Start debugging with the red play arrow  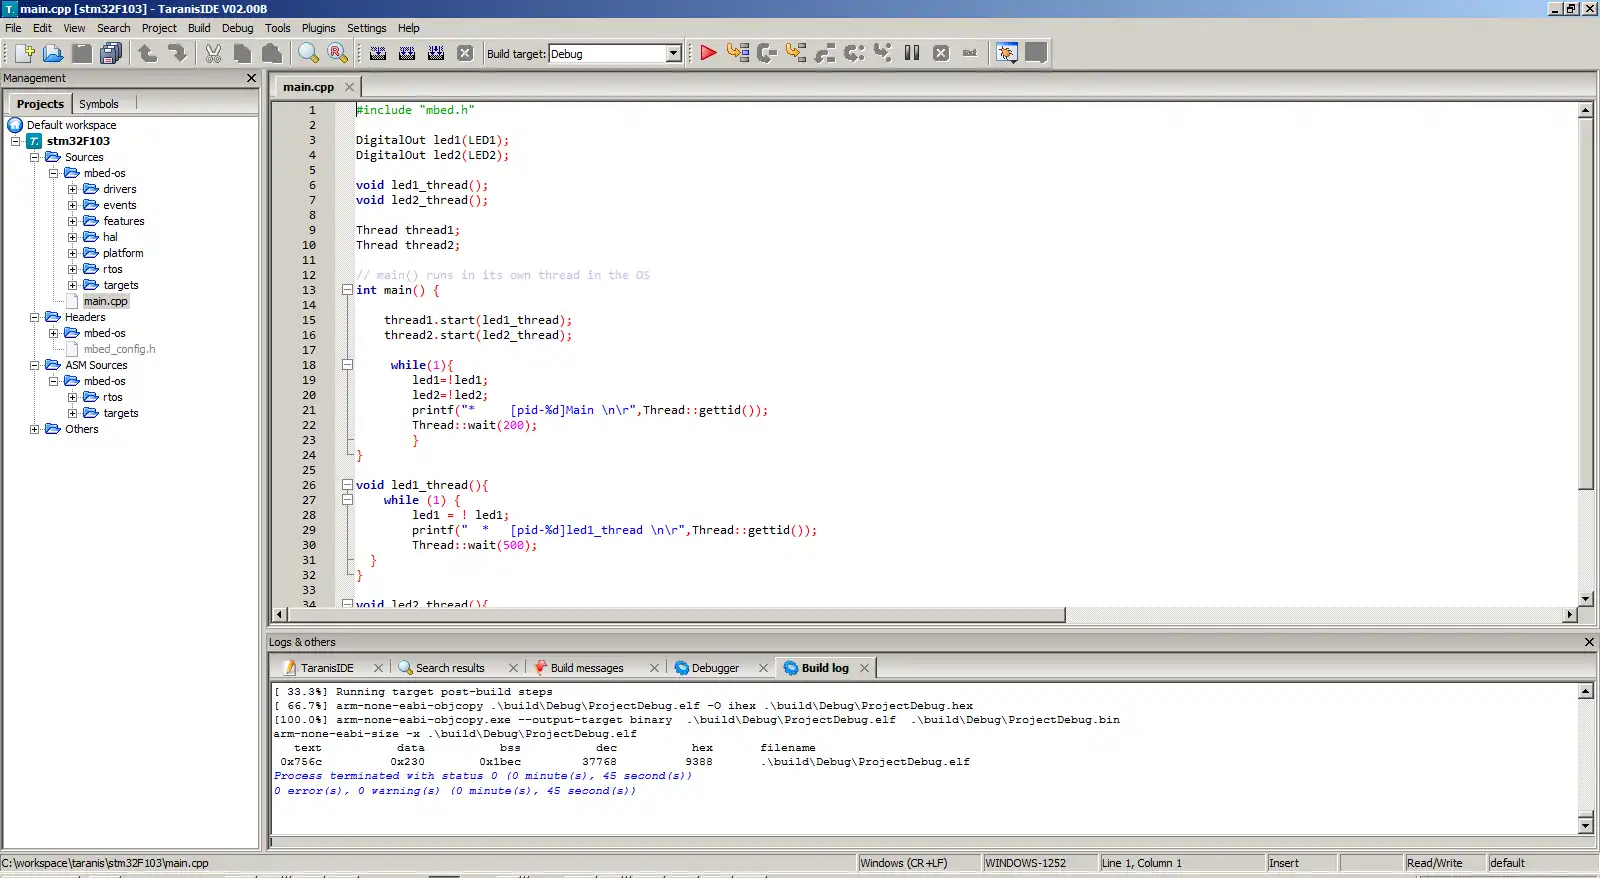click(708, 53)
